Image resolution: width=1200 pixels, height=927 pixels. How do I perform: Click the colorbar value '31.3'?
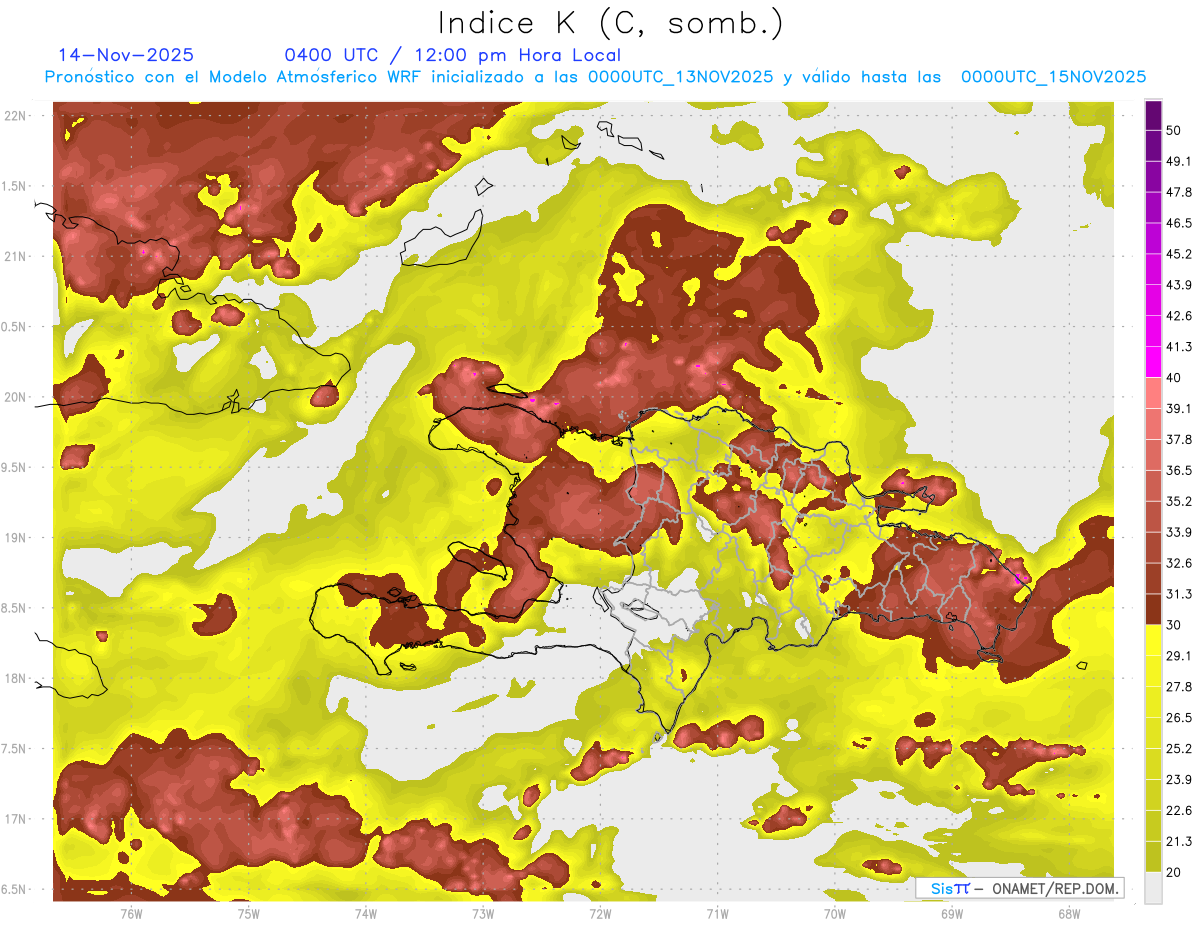pyautogui.click(x=1179, y=594)
